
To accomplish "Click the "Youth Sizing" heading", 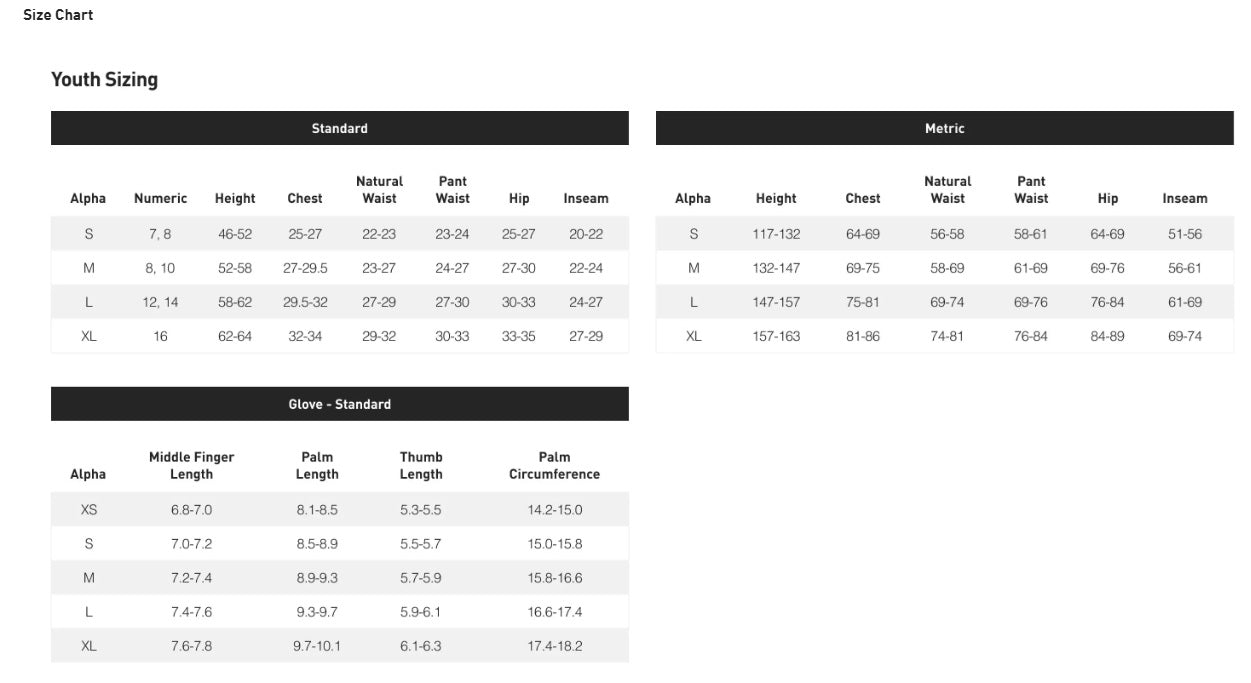I will (x=104, y=80).
